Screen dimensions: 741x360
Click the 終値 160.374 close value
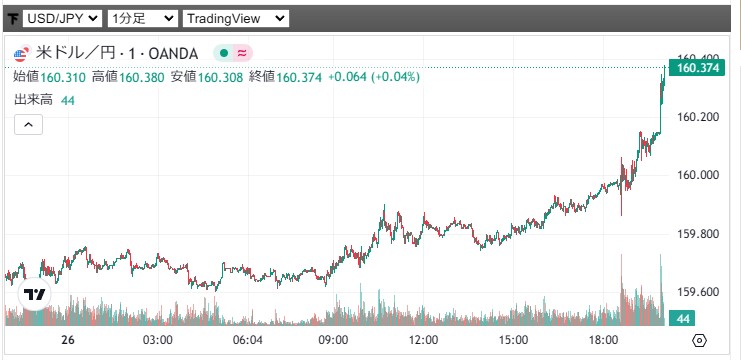[285, 77]
